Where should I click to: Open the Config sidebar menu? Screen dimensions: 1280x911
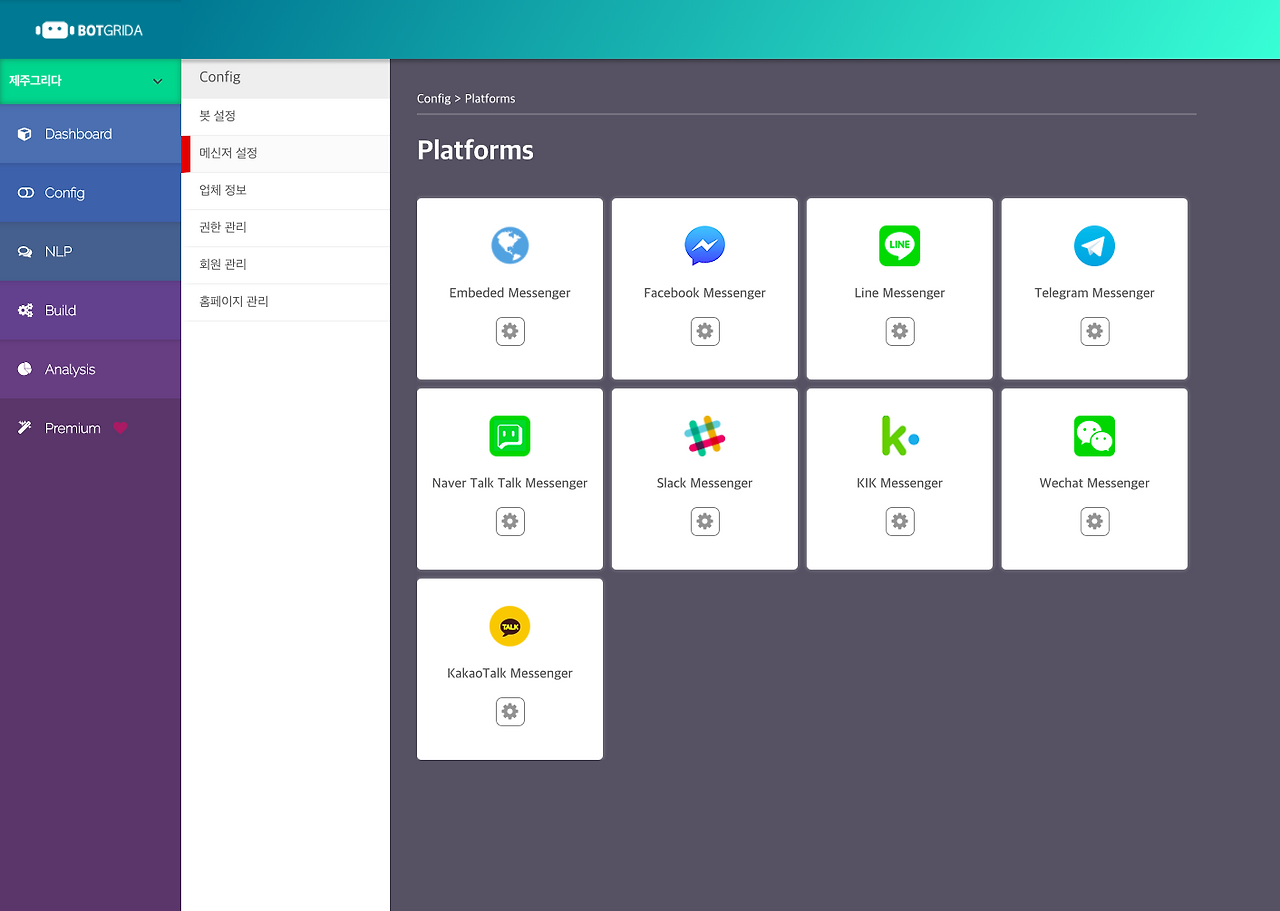(64, 192)
